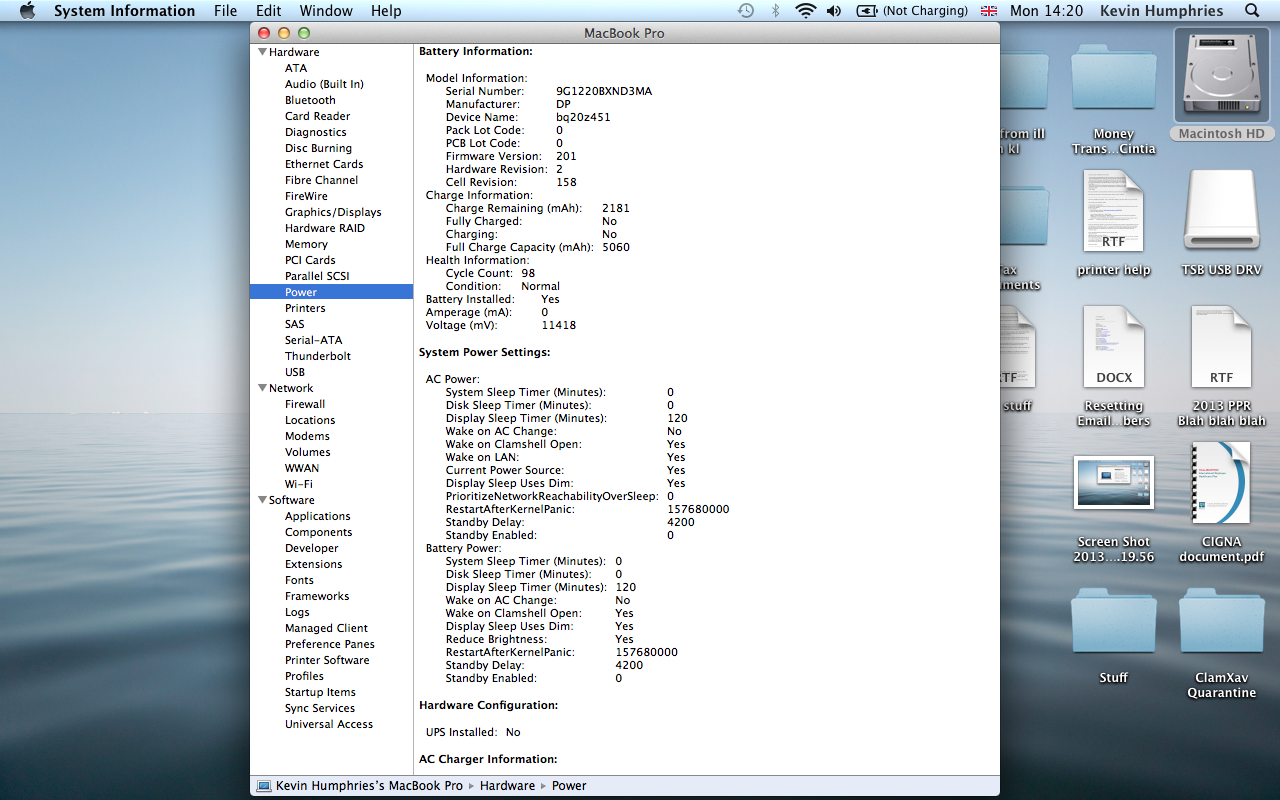
Task: Click the Time Machine menu bar icon
Action: coord(746,11)
